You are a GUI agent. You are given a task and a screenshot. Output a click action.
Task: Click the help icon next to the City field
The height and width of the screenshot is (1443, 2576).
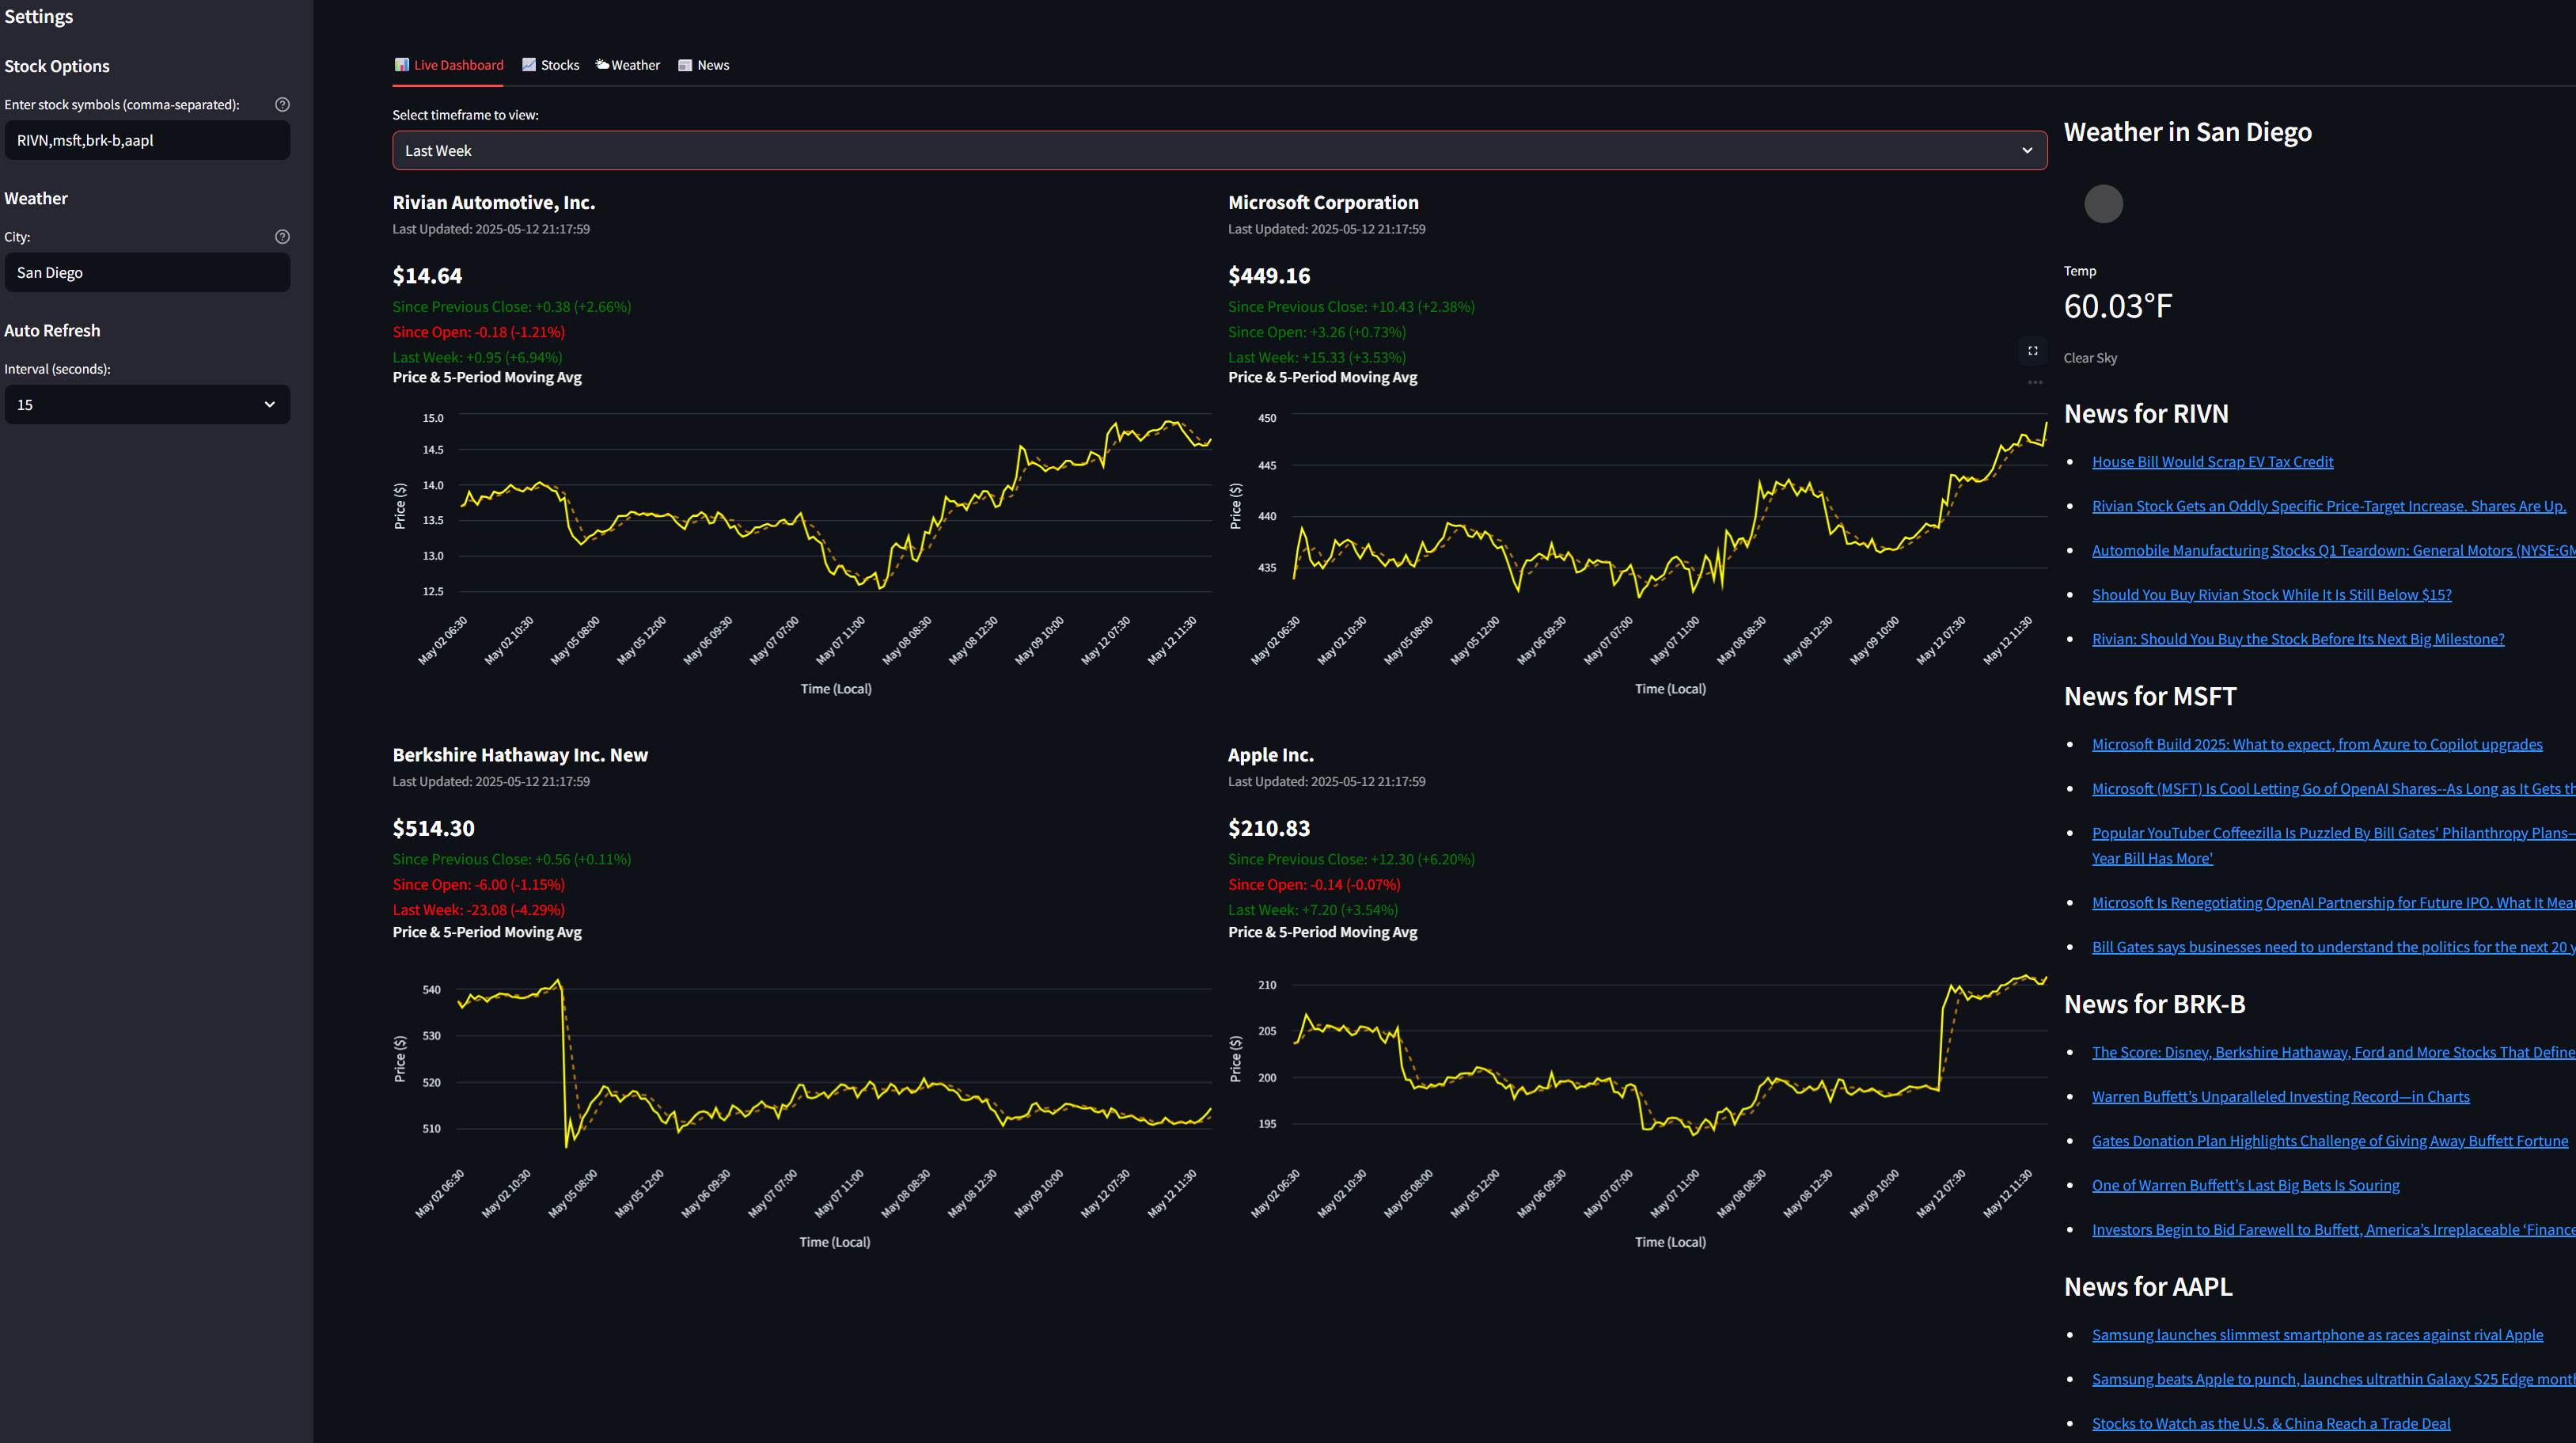(282, 236)
